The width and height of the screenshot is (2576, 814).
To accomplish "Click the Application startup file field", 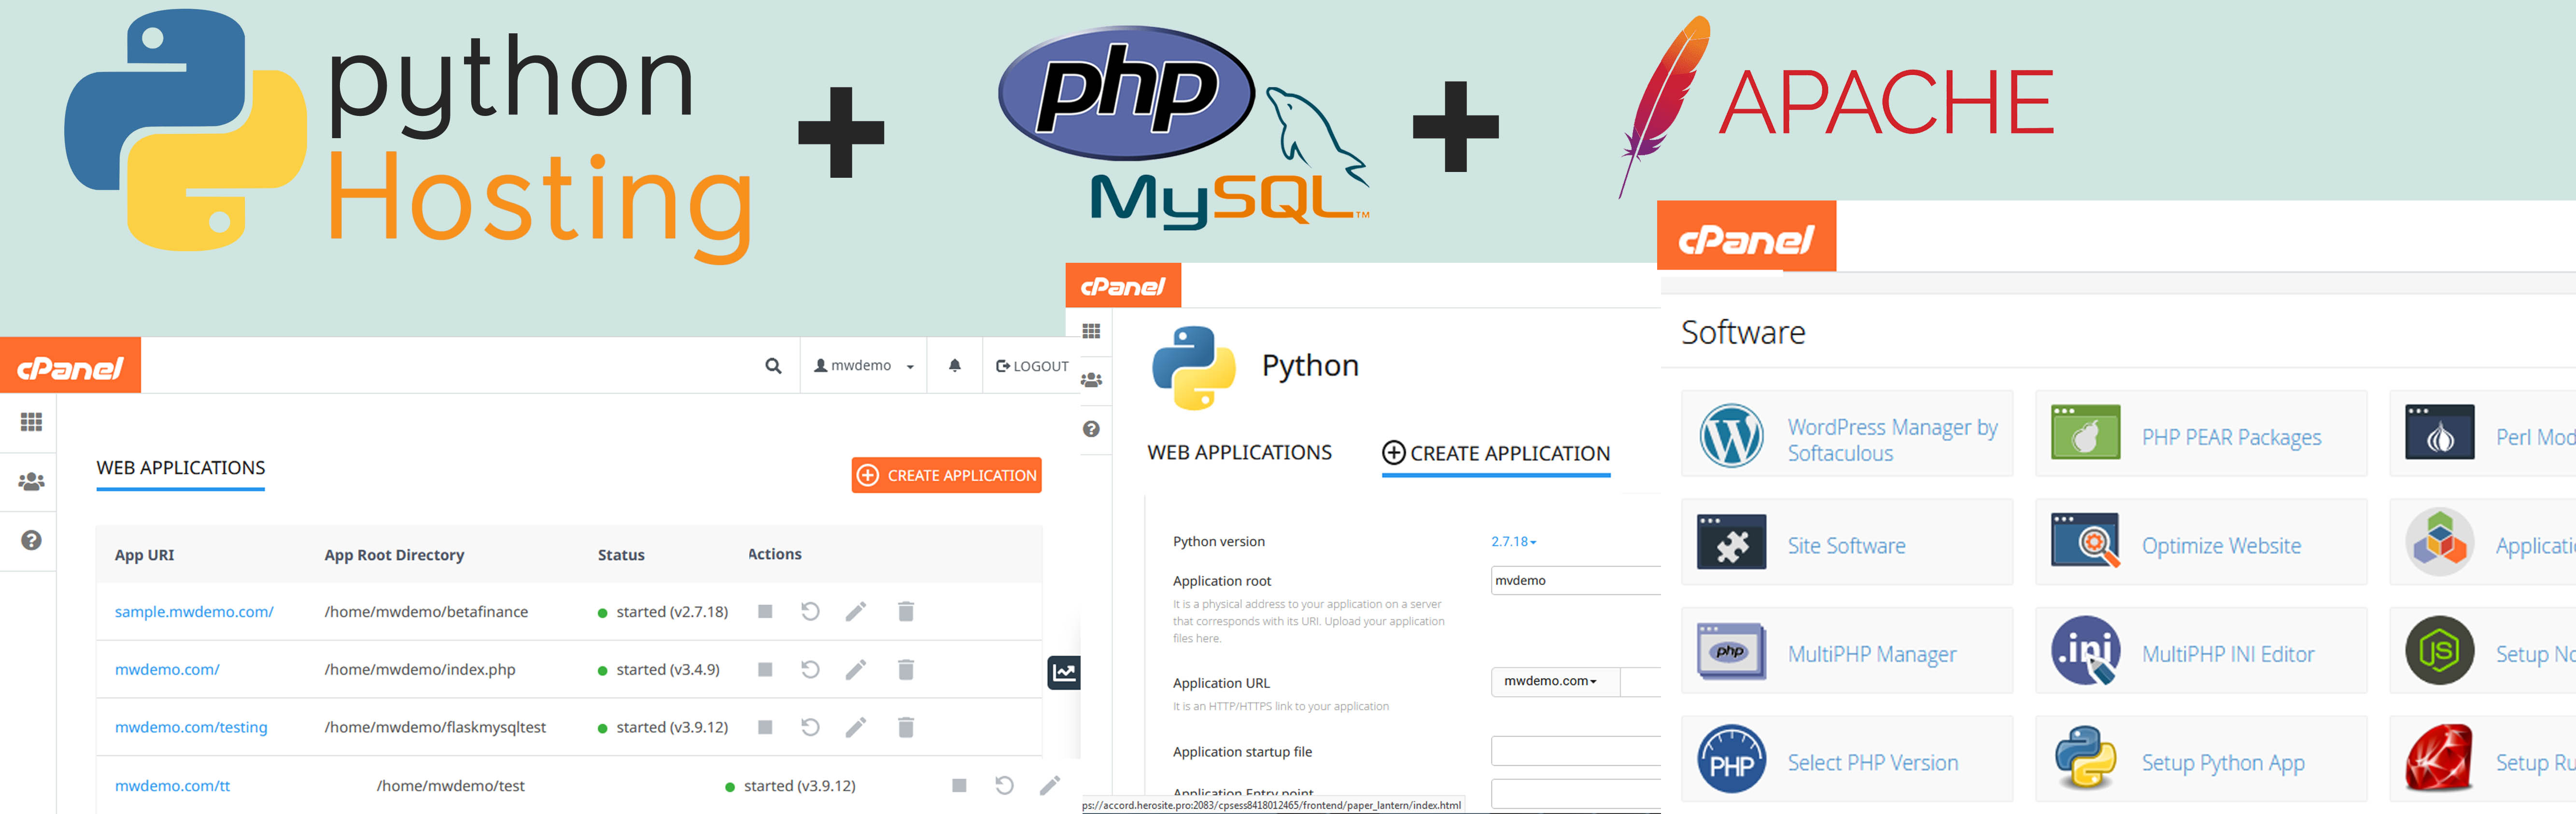I will 1575,751.
